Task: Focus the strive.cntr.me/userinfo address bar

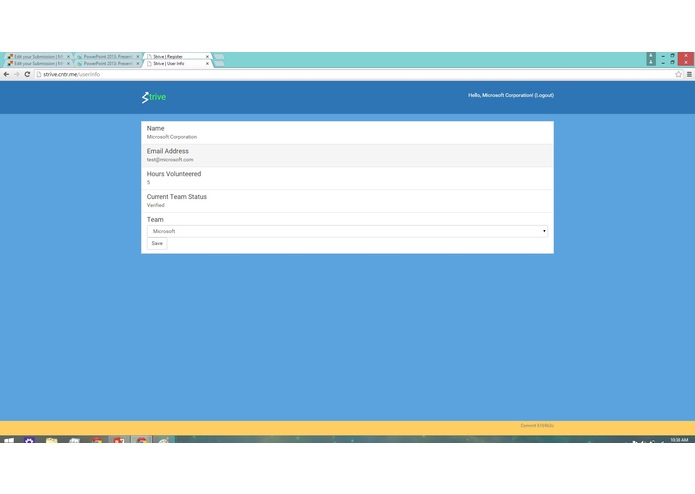Action: tap(355, 74)
